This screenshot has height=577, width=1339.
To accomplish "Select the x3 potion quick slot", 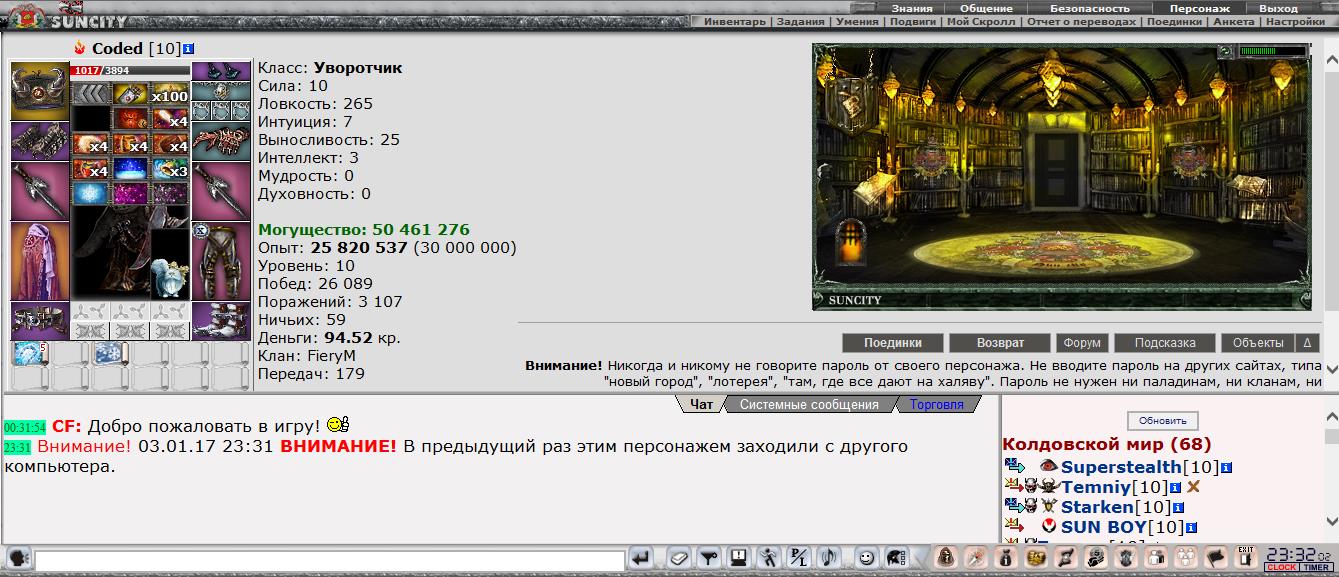I will [x=170, y=168].
